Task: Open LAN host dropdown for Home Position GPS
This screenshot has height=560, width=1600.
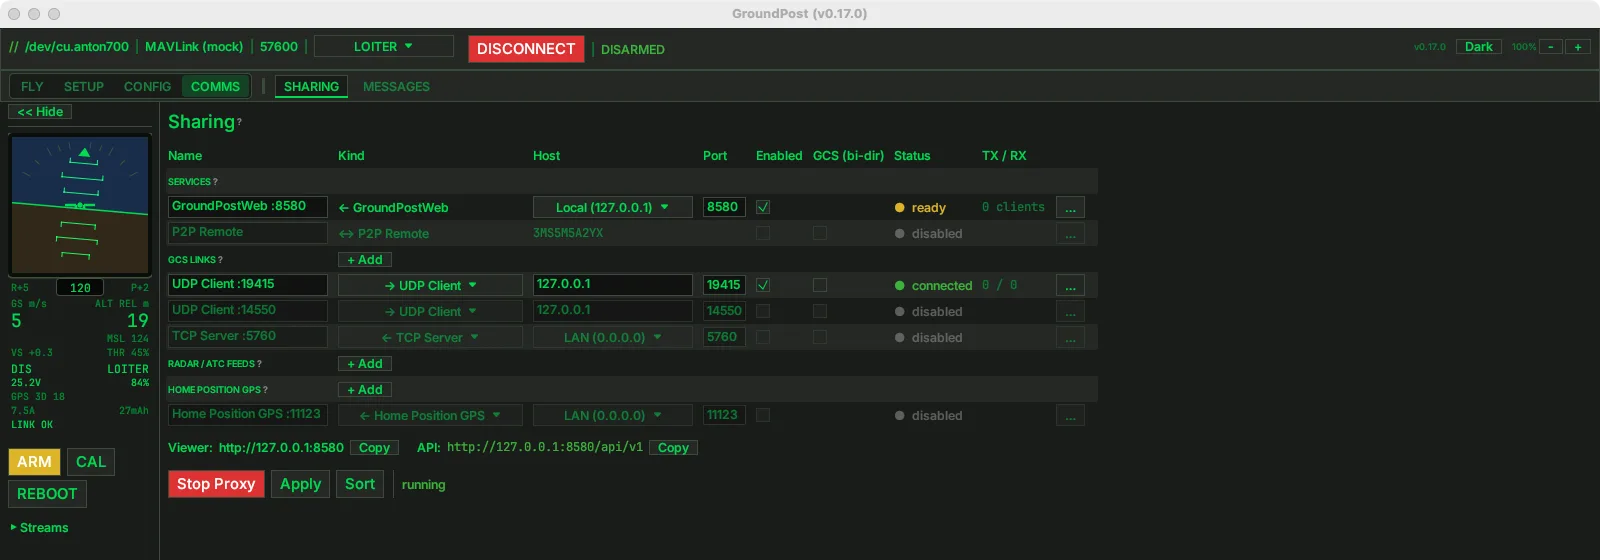Action: point(612,415)
